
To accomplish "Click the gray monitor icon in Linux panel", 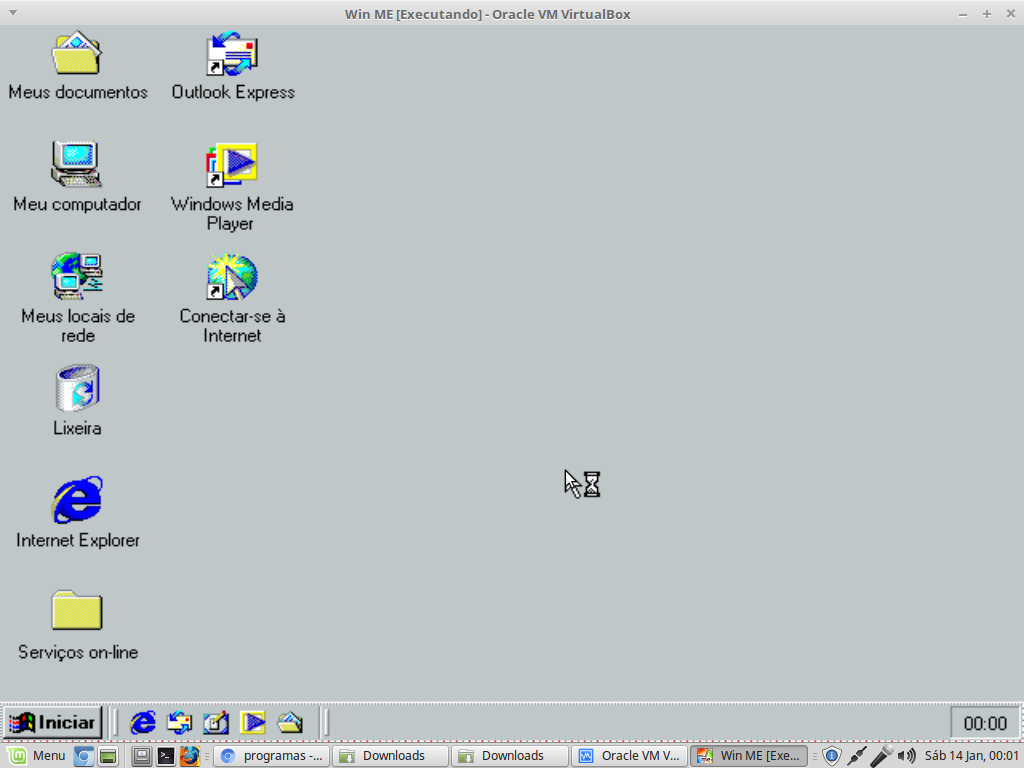I will 141,756.
